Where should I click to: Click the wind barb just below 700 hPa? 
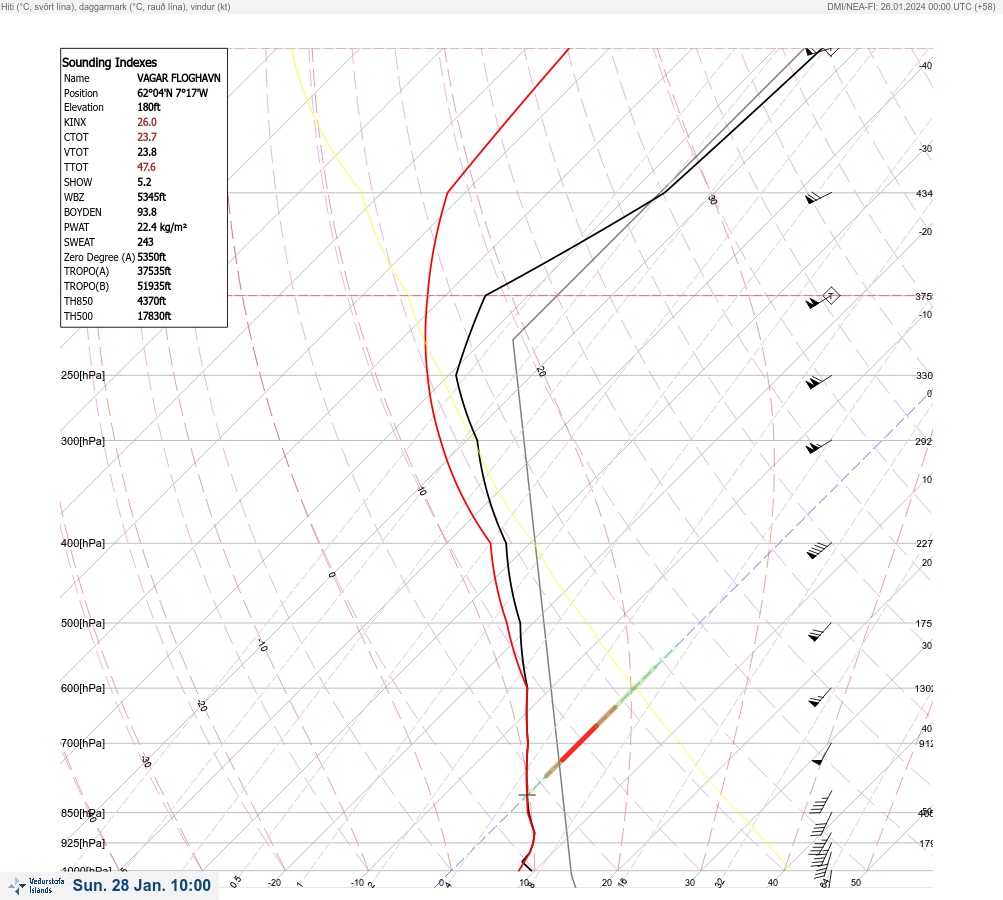[x=821, y=755]
